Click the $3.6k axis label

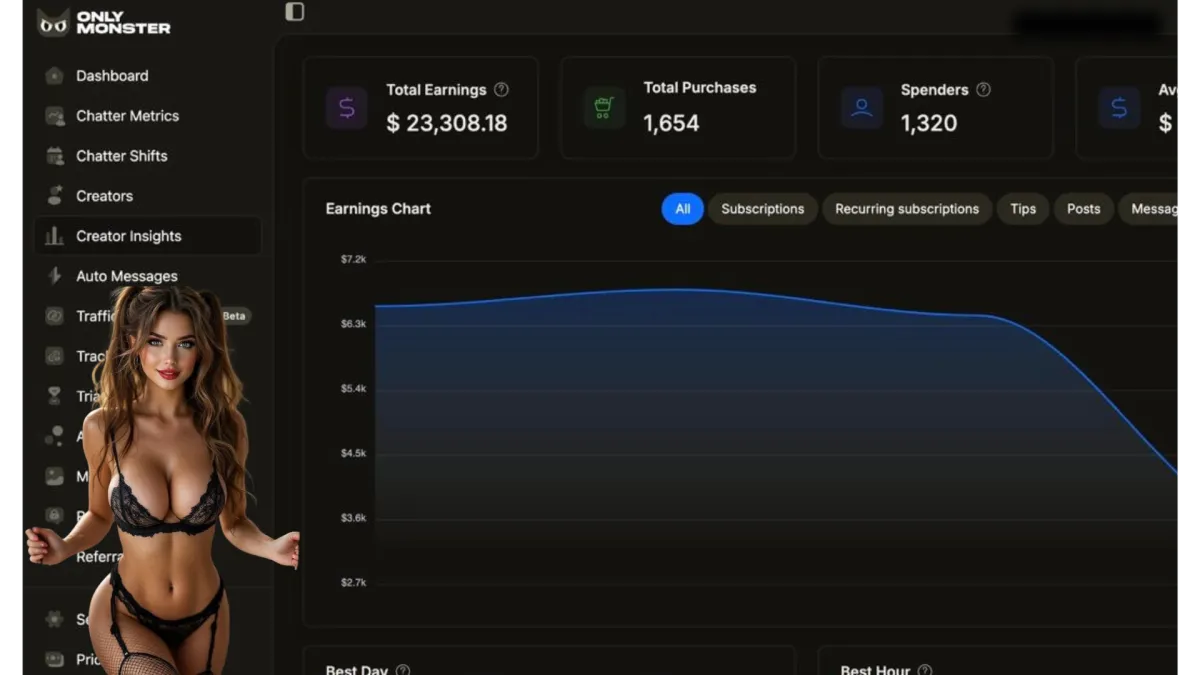[354, 518]
